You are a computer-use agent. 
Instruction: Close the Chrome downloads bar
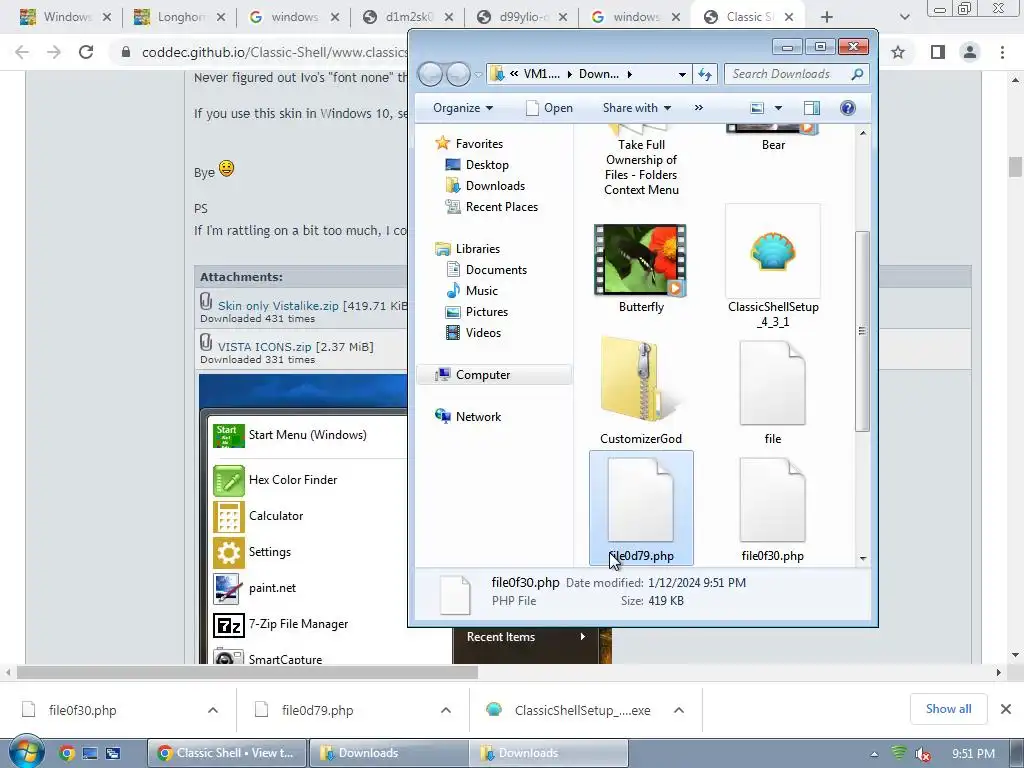(x=1006, y=709)
